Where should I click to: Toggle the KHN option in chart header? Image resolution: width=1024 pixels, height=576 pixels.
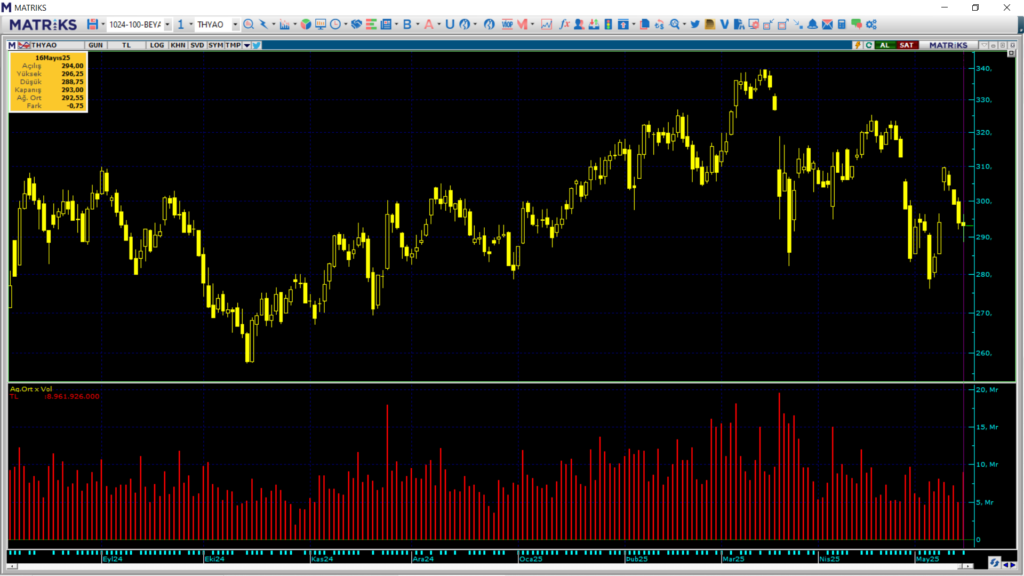pyautogui.click(x=177, y=45)
